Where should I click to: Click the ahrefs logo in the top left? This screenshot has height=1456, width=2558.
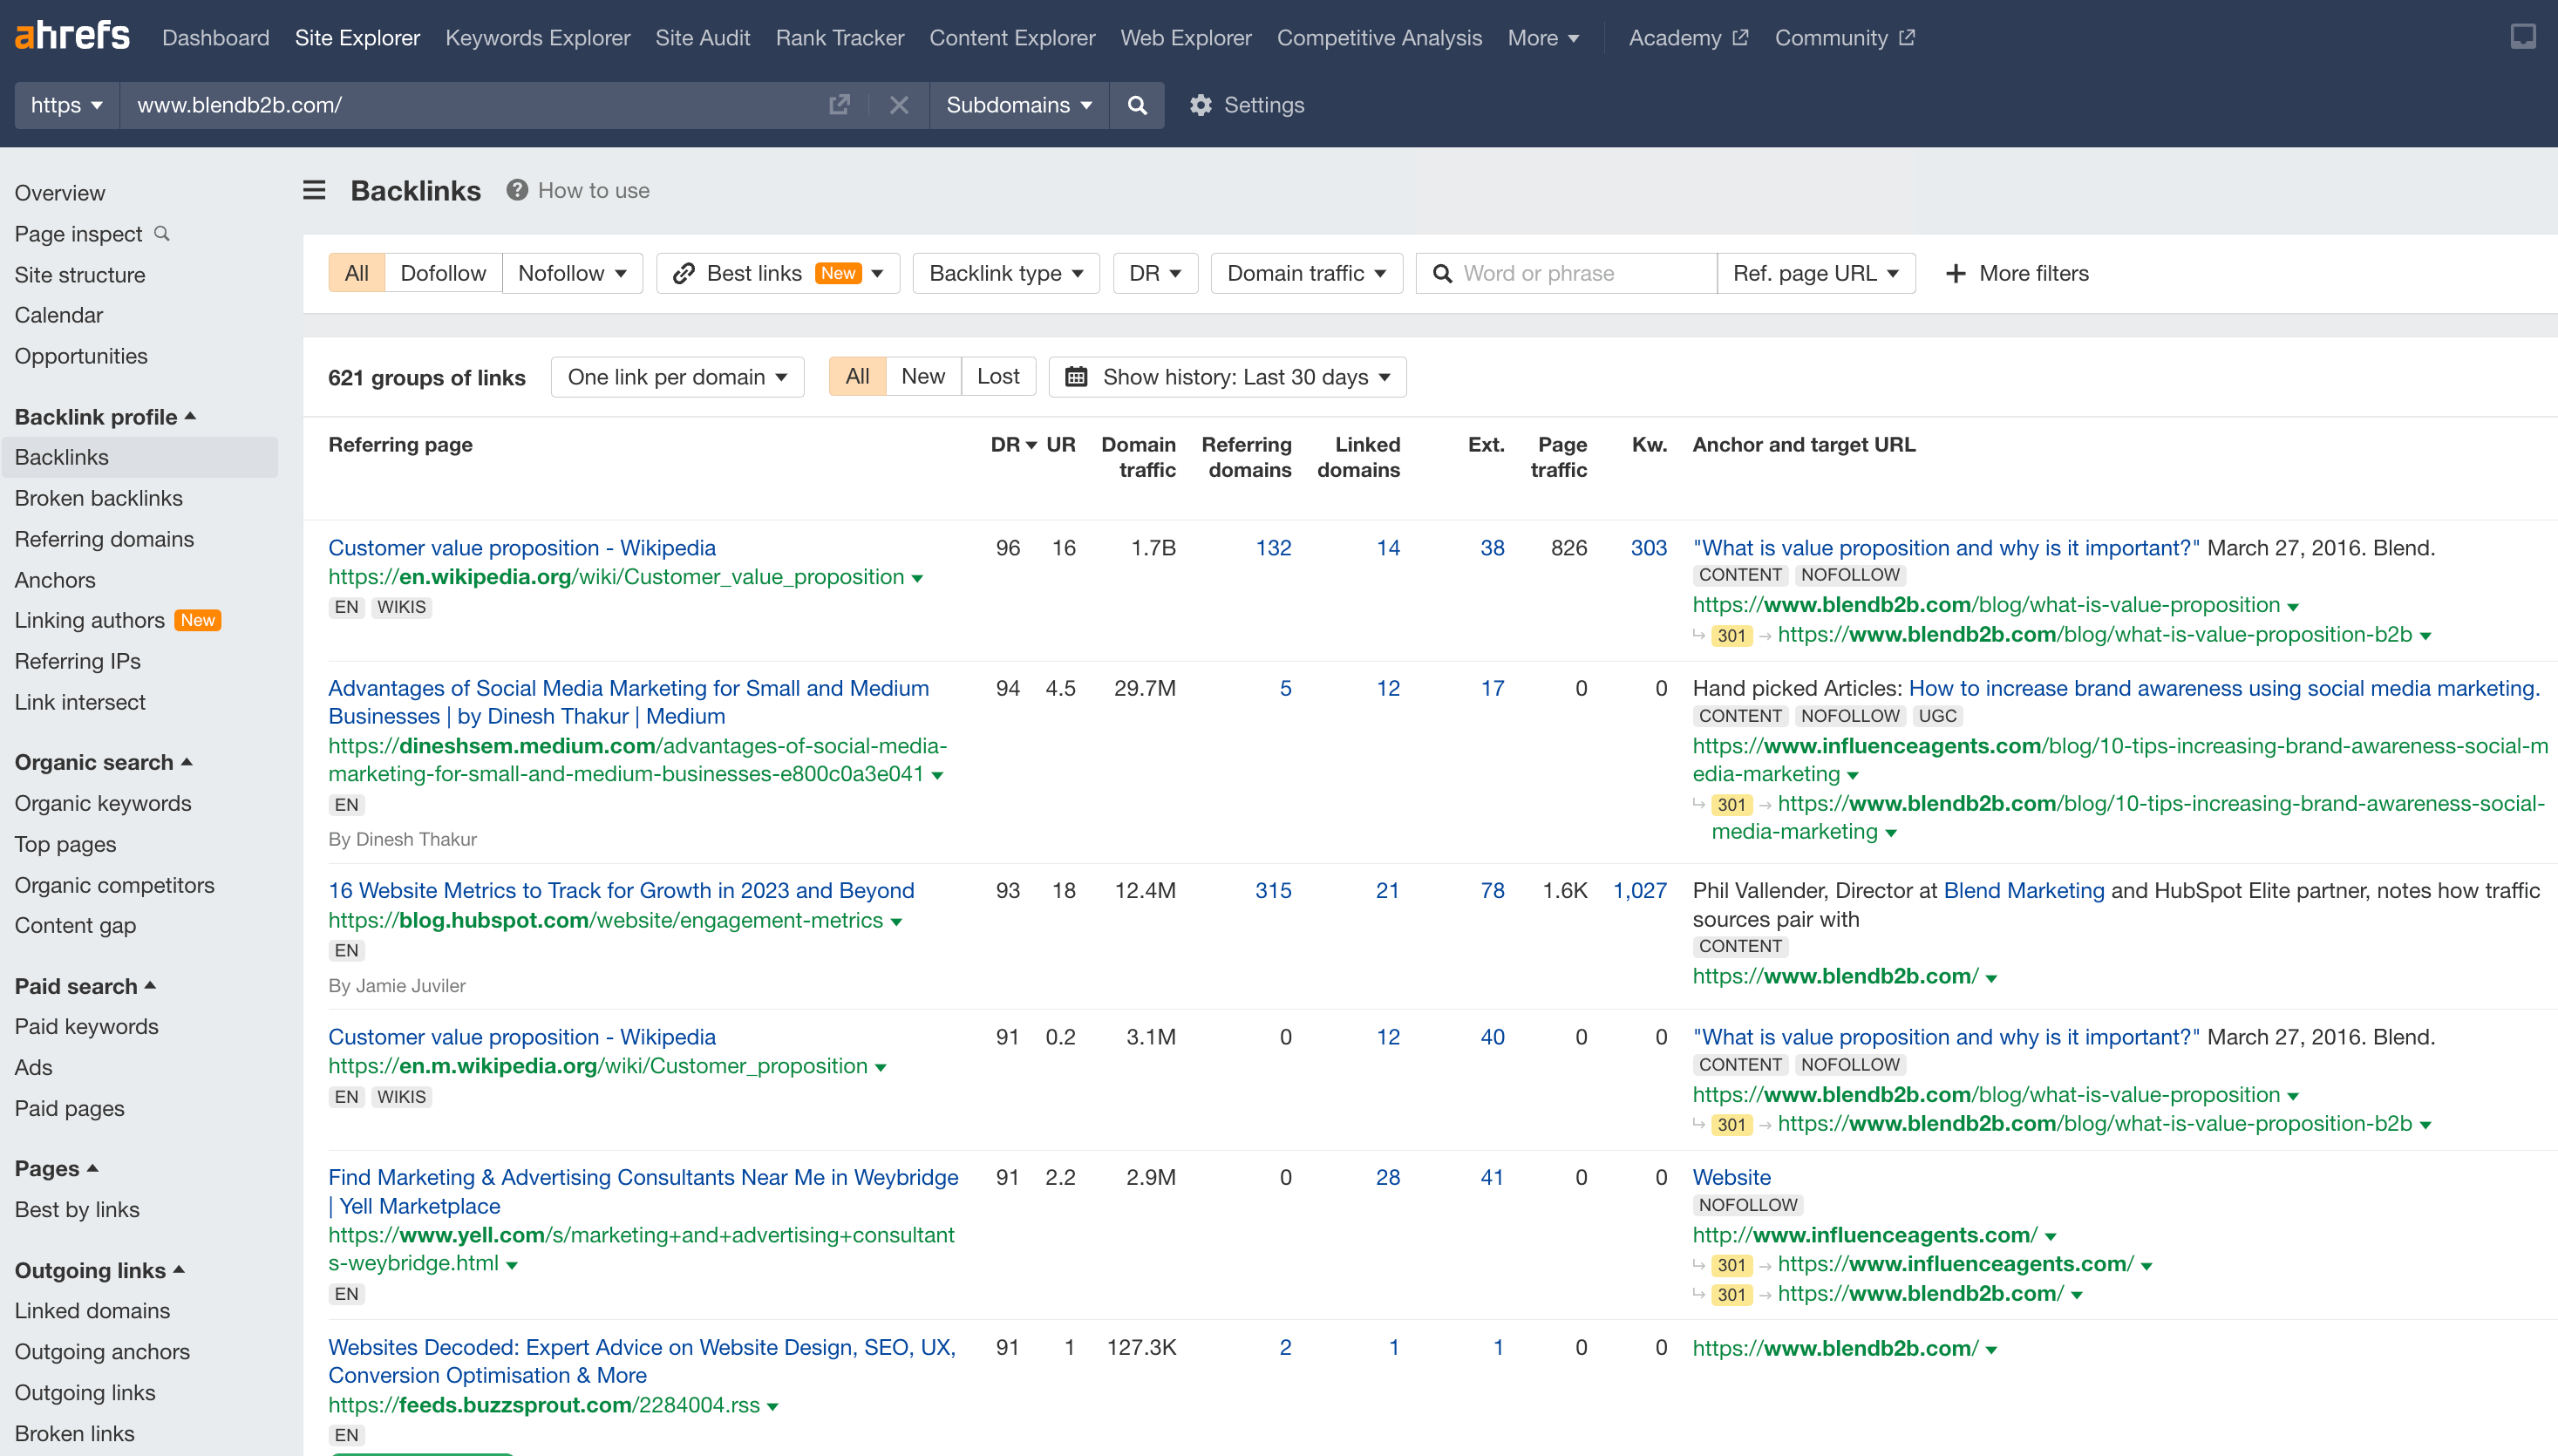tap(71, 36)
